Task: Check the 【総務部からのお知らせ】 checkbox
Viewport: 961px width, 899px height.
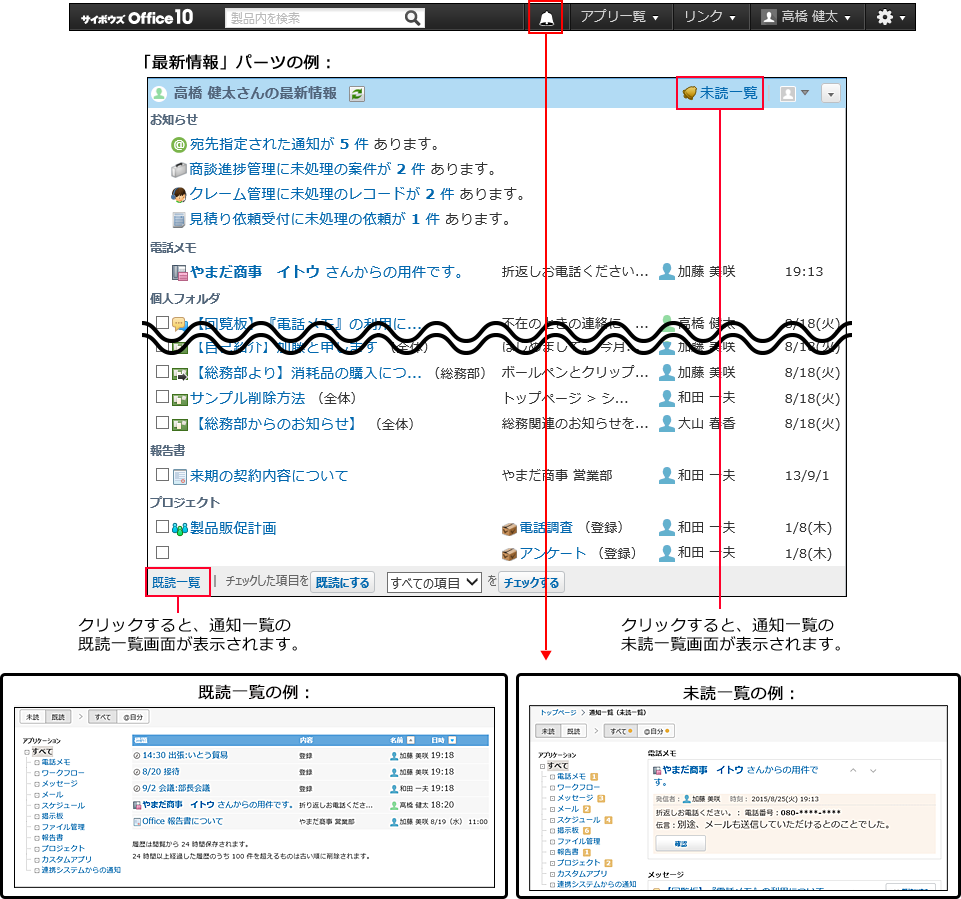Action: click(x=162, y=422)
